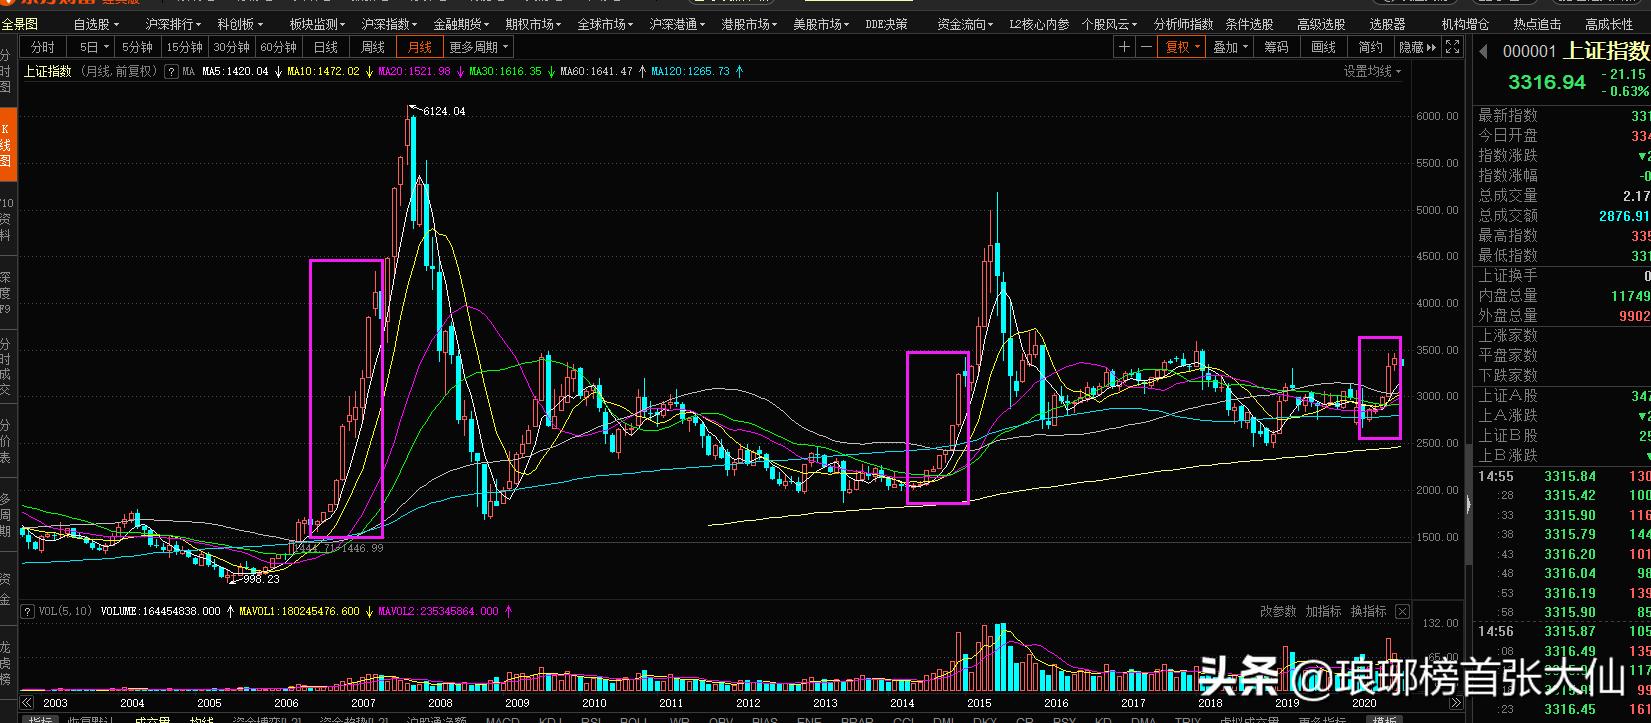This screenshot has width=1651, height=723.
Task: Open 金融期货 menu
Action: click(461, 23)
